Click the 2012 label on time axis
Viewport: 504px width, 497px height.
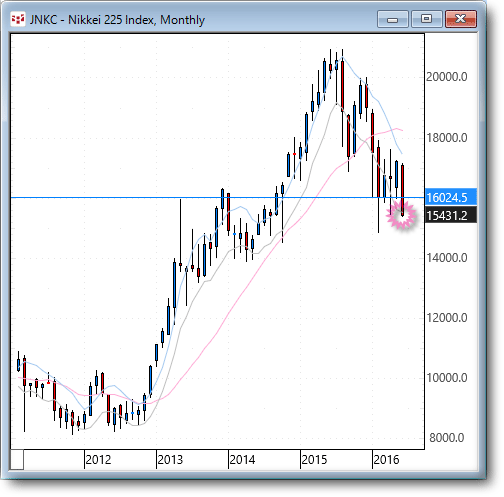pyautogui.click(x=98, y=460)
